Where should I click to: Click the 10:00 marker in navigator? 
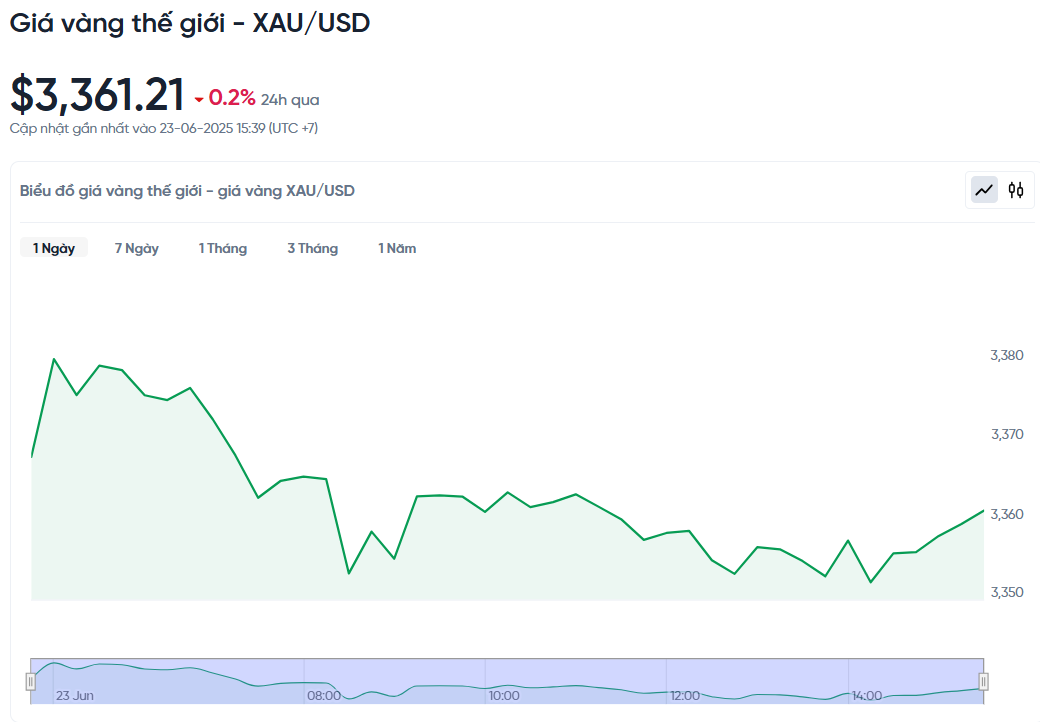504,695
